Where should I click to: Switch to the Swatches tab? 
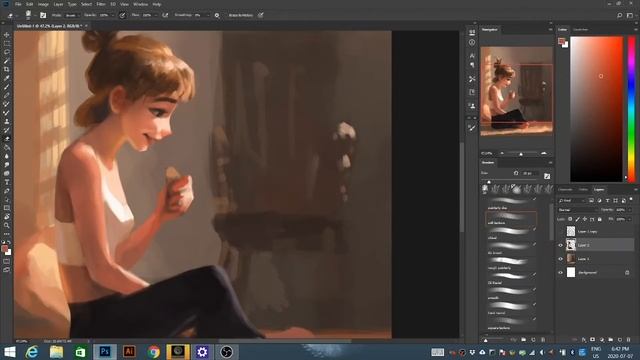pos(580,29)
